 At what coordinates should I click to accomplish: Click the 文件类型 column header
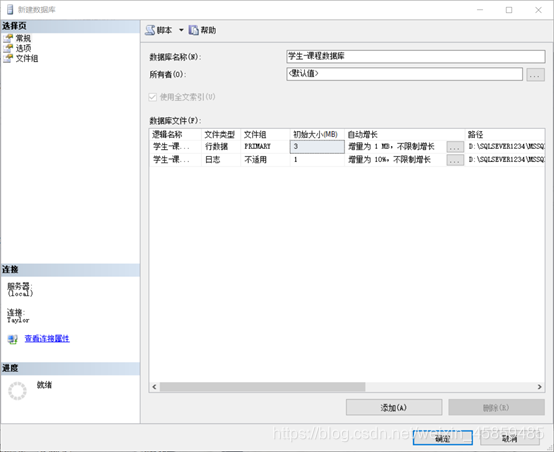pyautogui.click(x=221, y=135)
